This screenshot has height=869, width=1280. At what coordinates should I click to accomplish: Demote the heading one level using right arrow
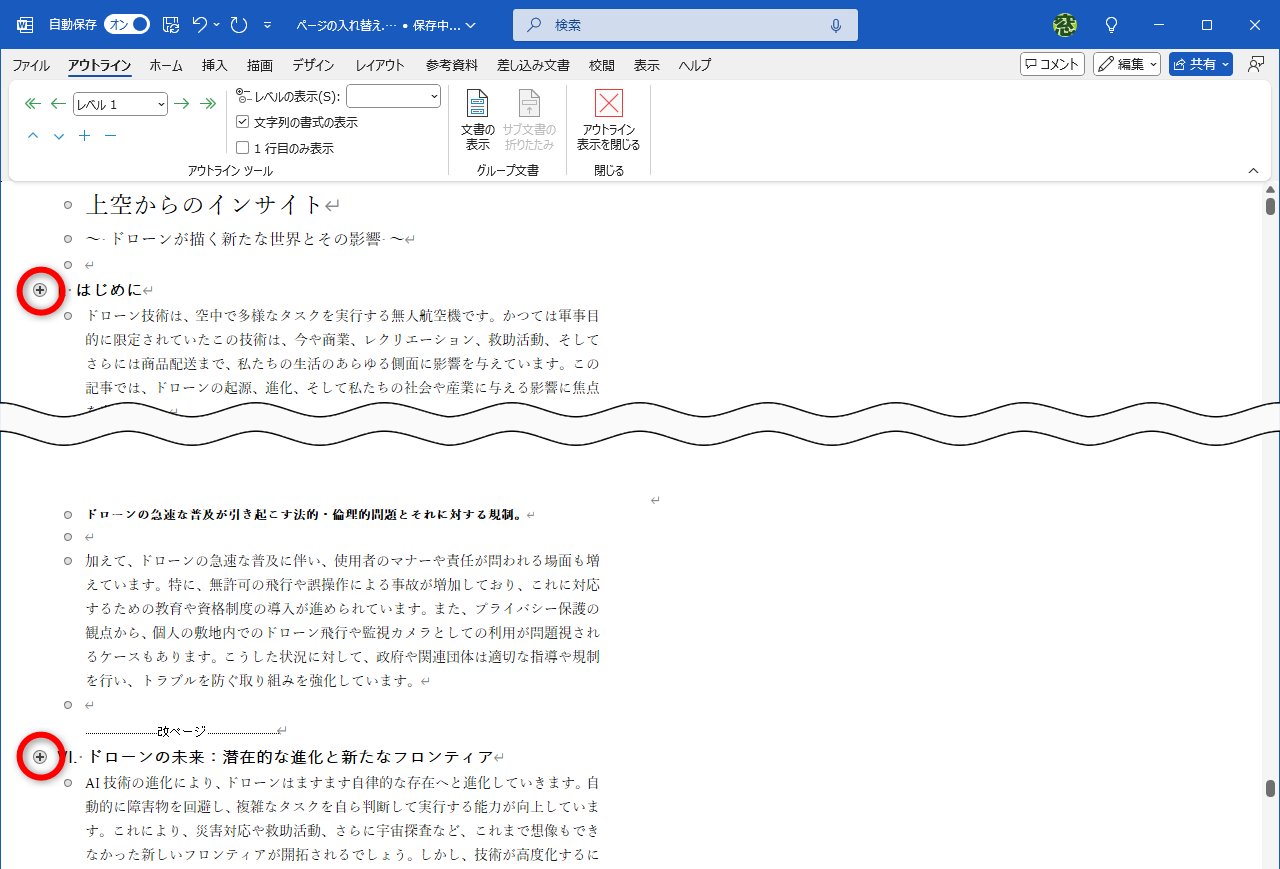pos(181,103)
